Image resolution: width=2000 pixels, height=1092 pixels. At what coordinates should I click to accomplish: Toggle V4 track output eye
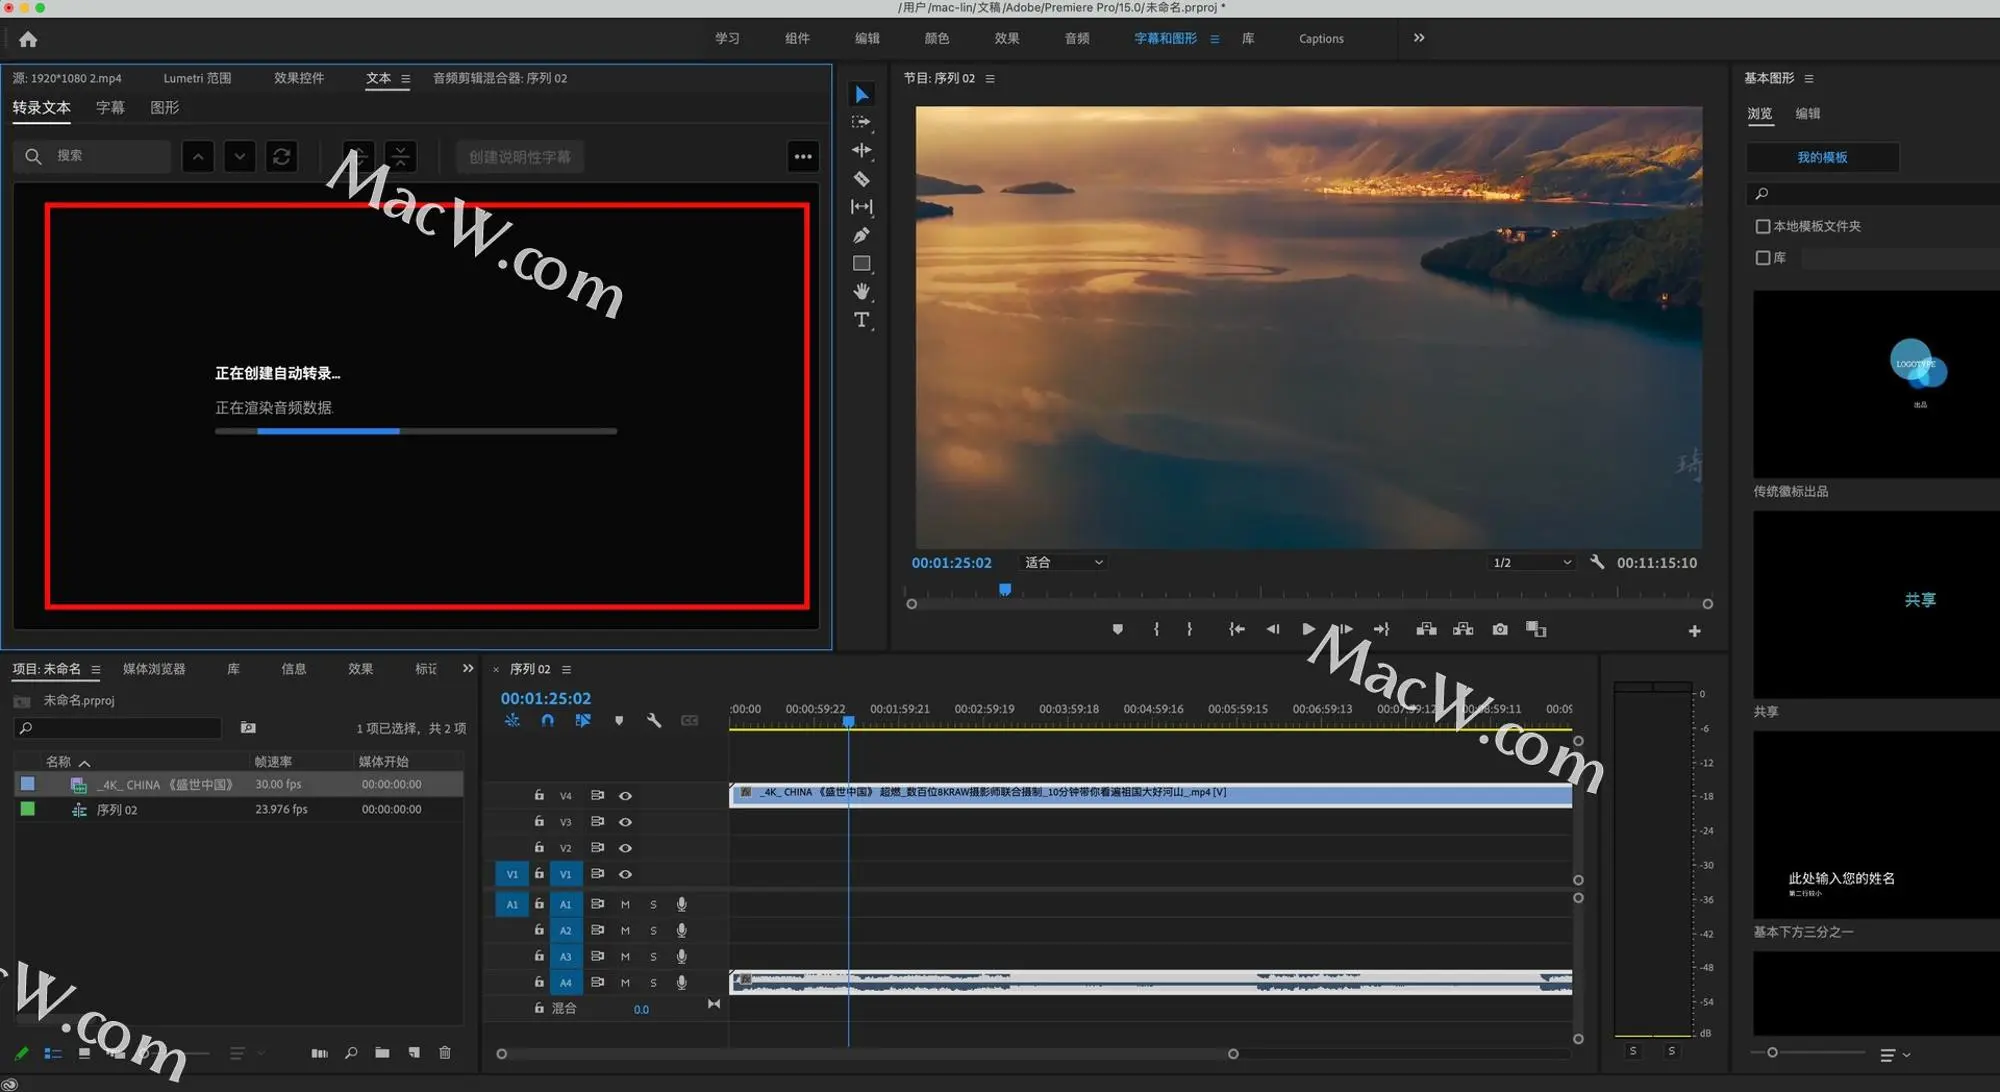(x=625, y=796)
